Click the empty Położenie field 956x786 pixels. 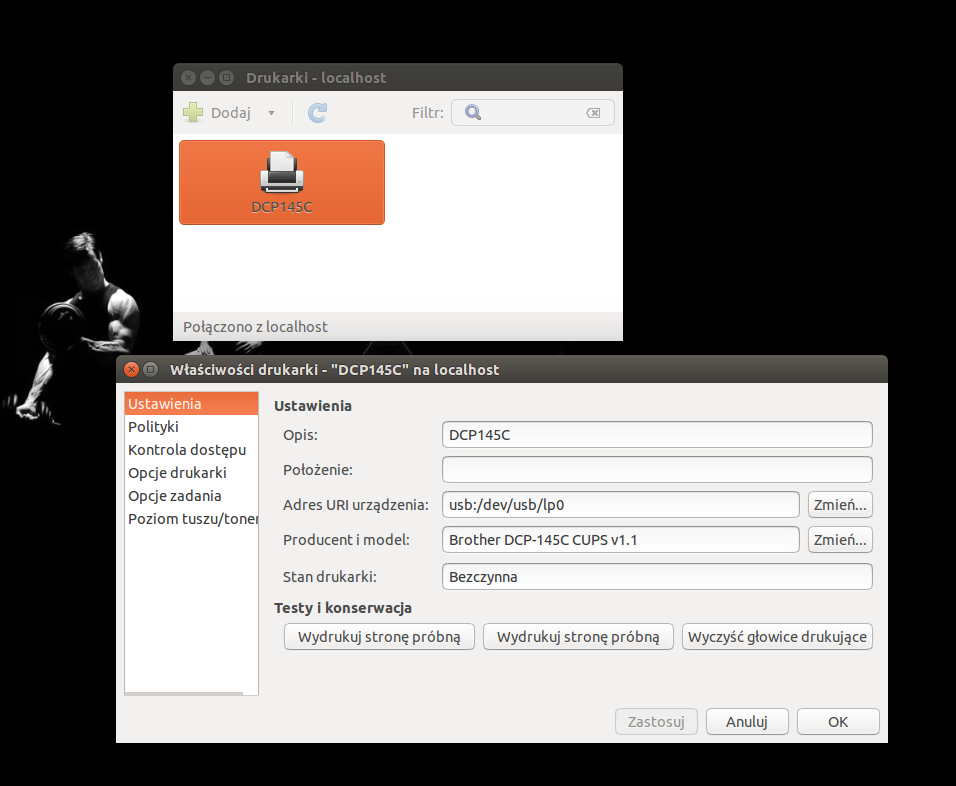coord(657,470)
